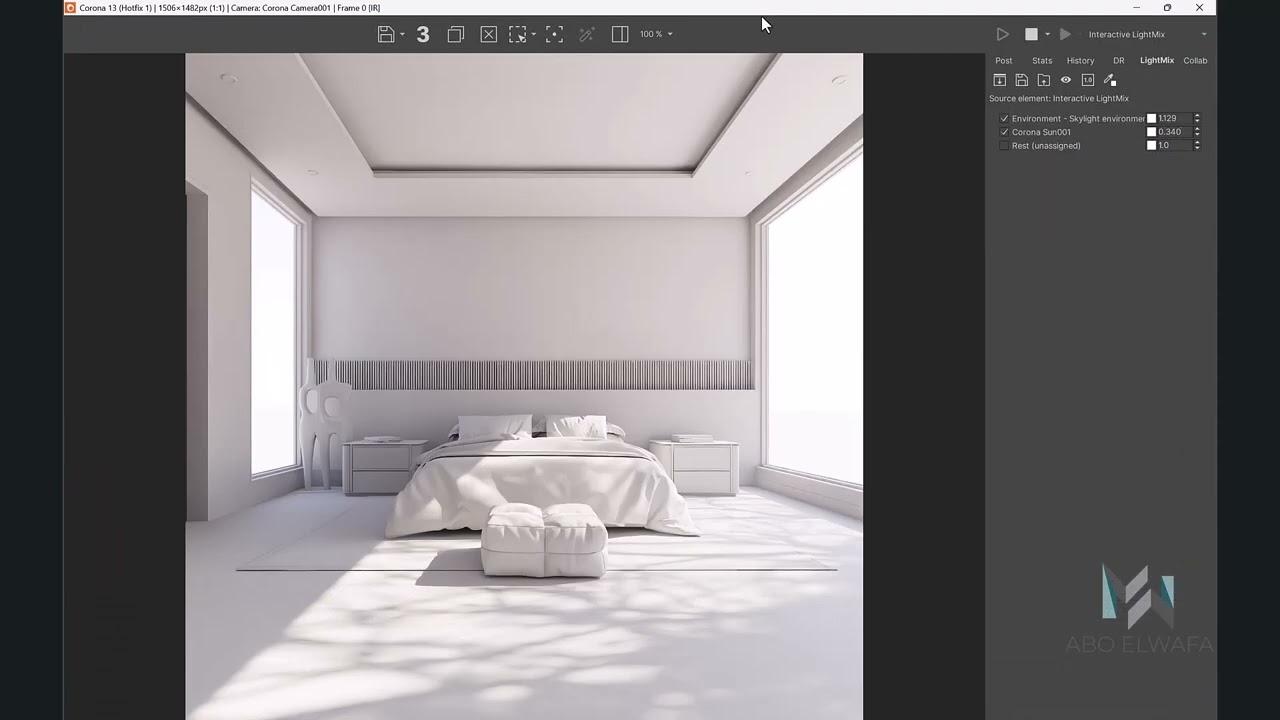Screen dimensions: 1280x720
Task: Select the render region selection tool
Action: coord(517,34)
